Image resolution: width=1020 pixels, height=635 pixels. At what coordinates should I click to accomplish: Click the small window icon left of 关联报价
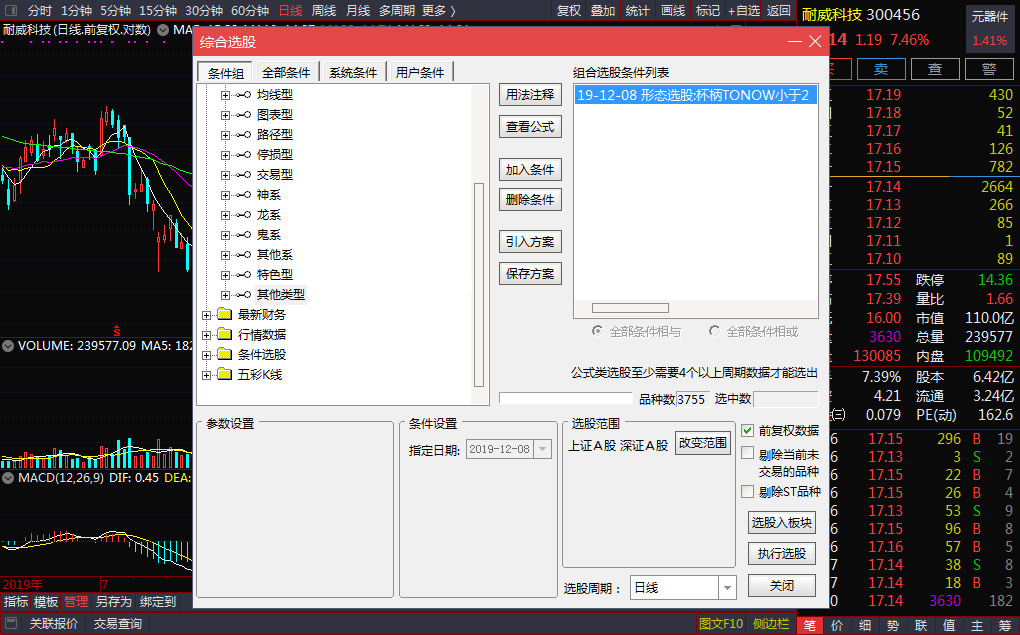pos(10,624)
